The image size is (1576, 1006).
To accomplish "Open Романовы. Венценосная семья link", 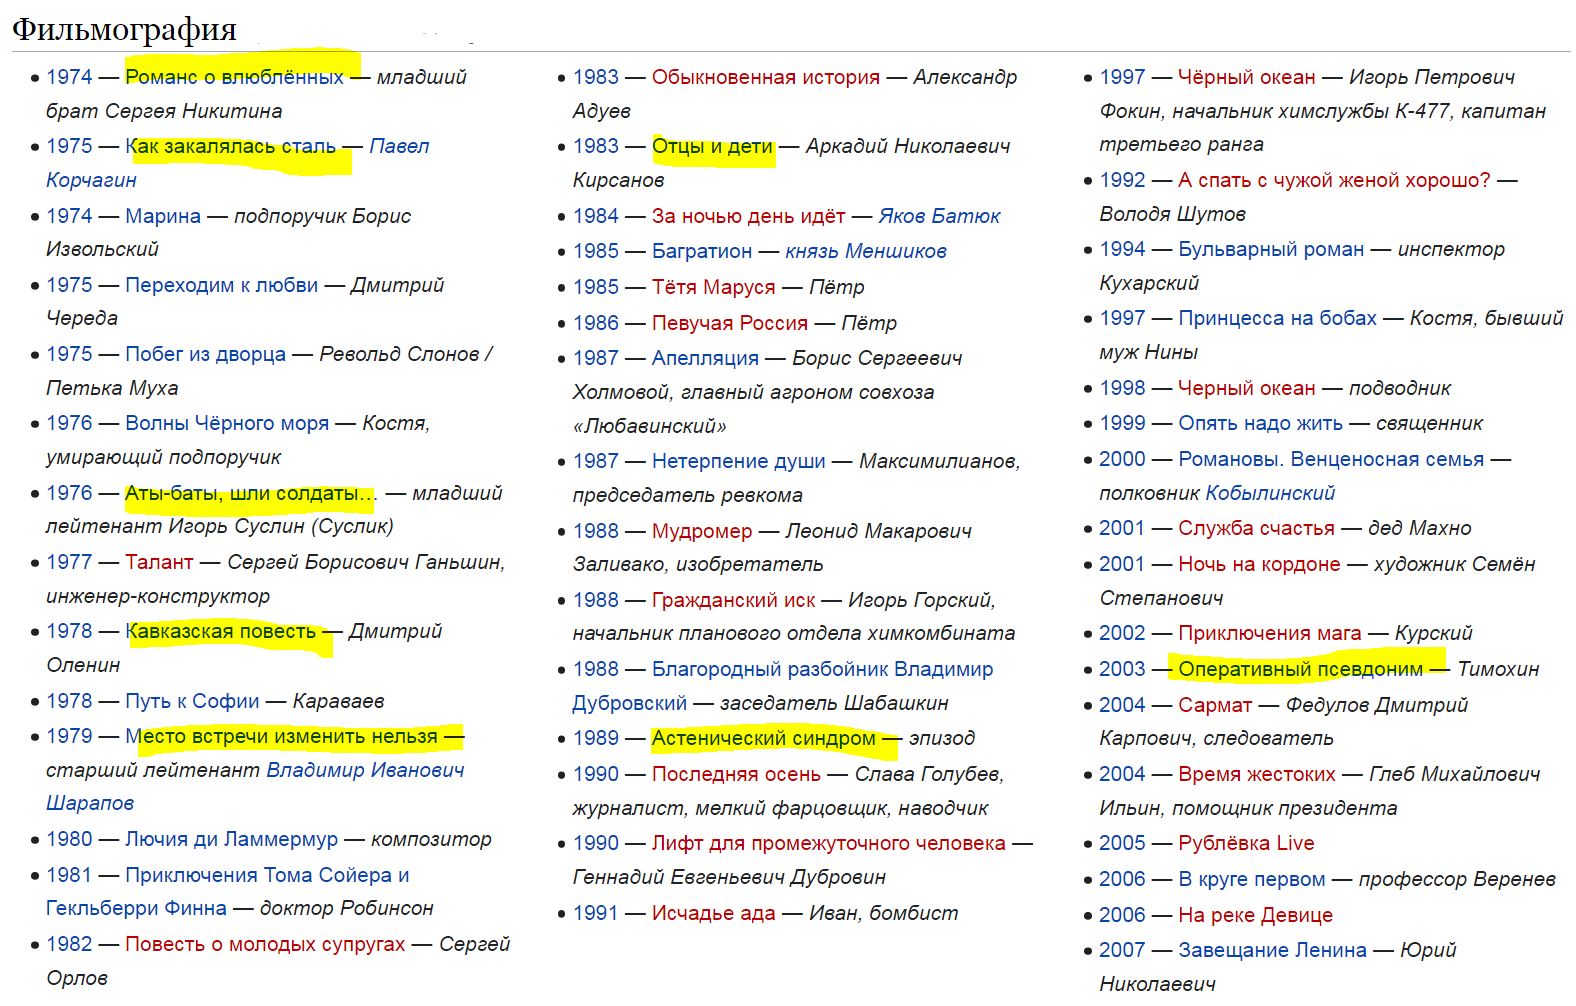I will coord(1331,459).
